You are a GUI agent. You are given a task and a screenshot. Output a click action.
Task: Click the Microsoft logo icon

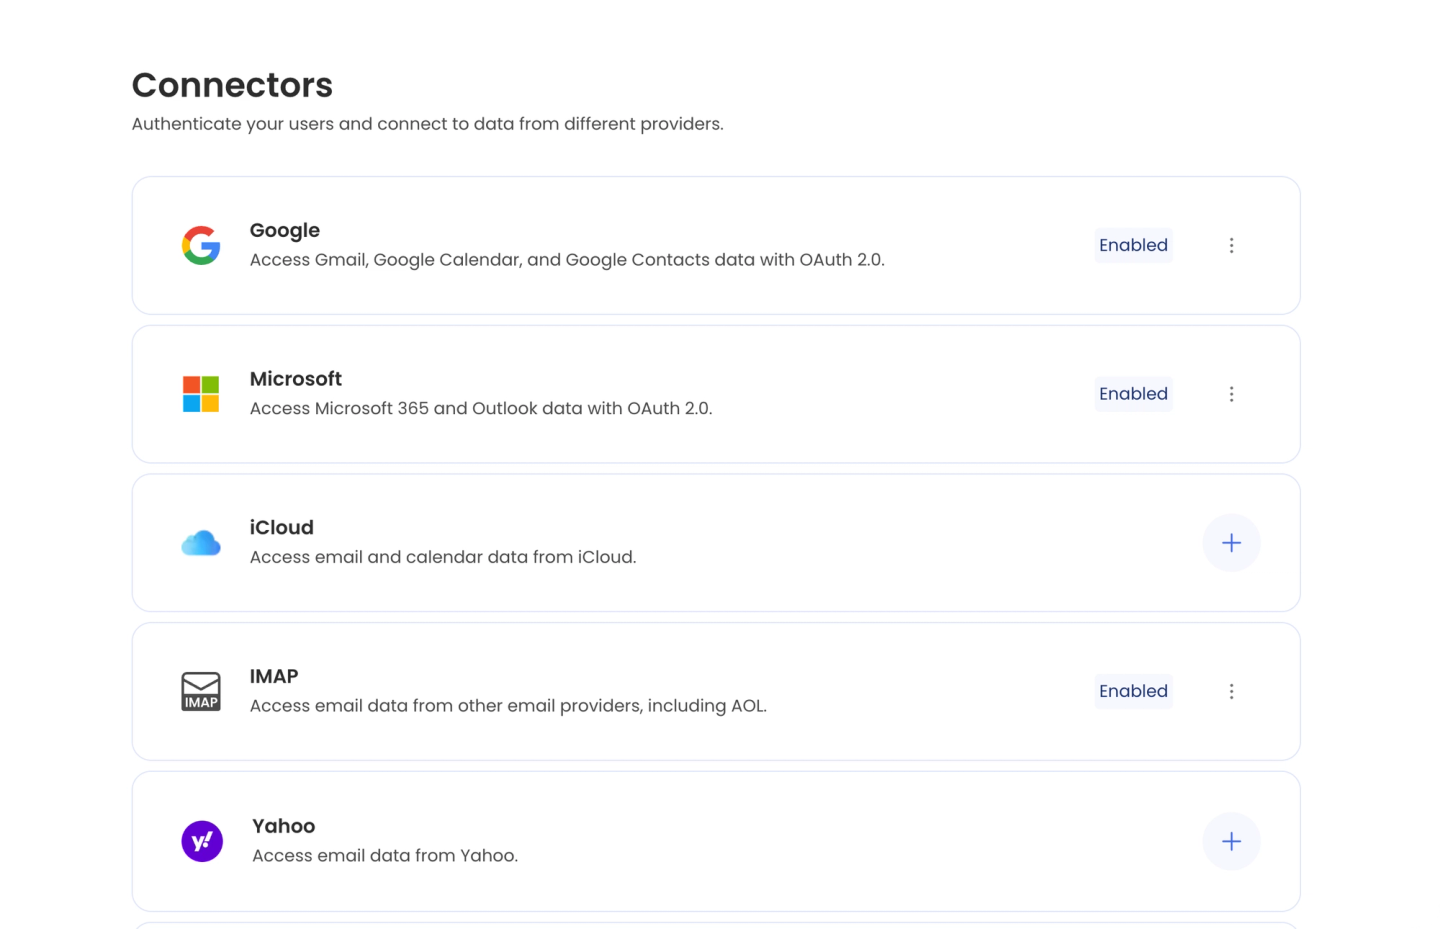pos(201,394)
